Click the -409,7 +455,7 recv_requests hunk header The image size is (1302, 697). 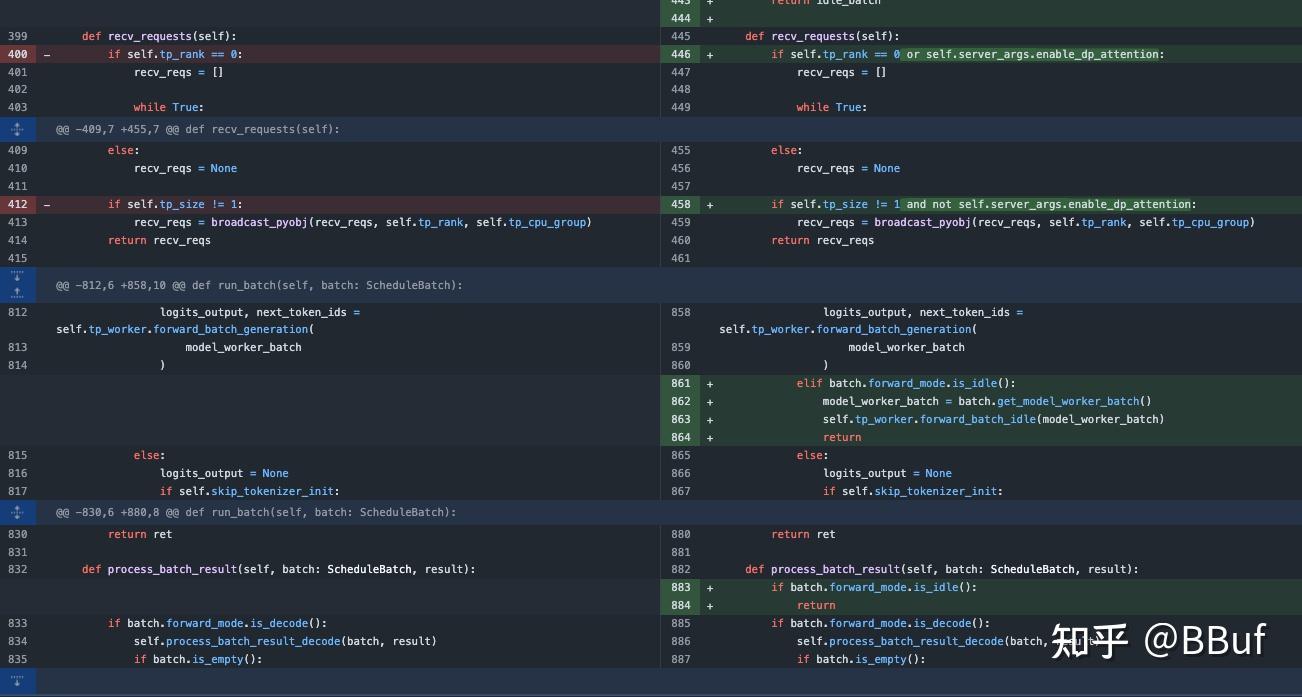tap(198, 129)
